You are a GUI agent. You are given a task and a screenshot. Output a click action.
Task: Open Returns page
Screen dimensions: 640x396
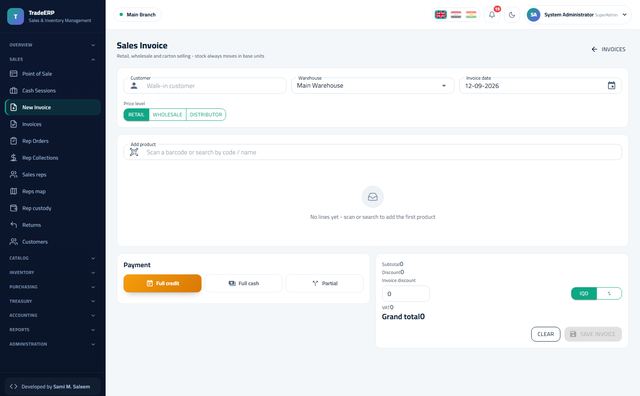pyautogui.click(x=53, y=225)
